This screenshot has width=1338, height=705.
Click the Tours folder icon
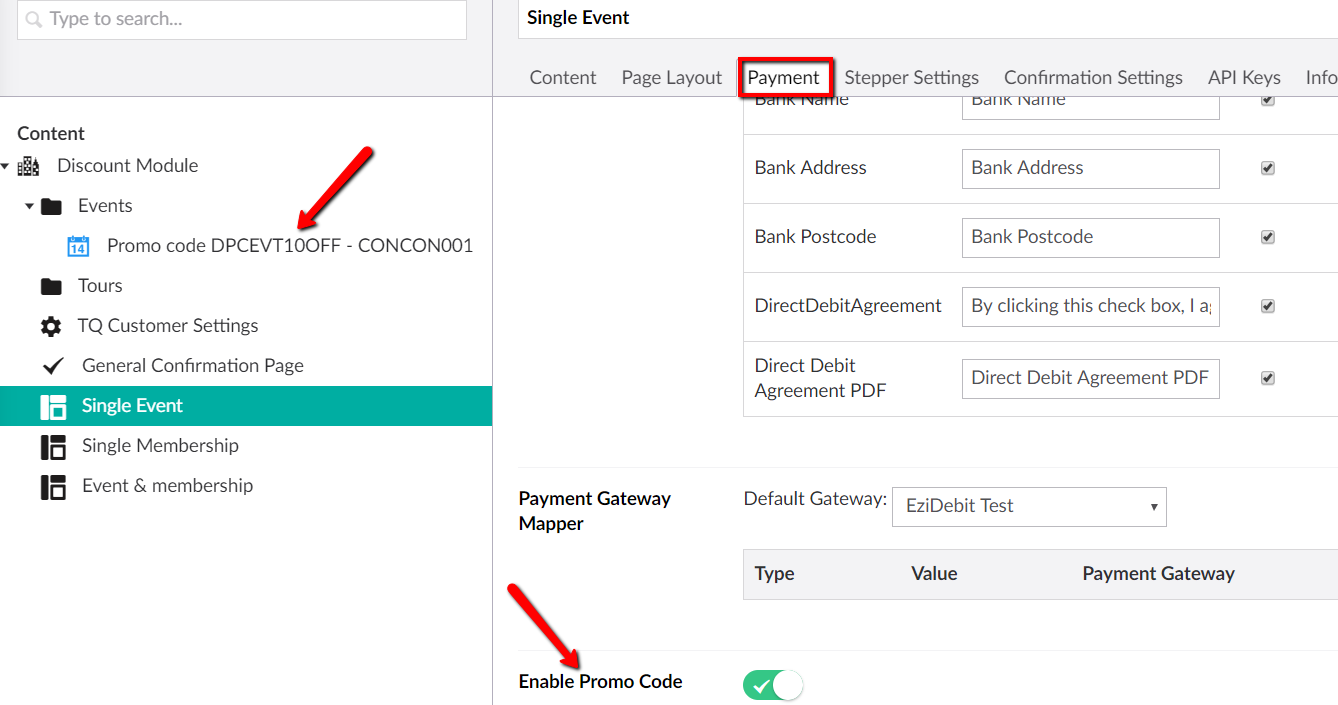(x=51, y=286)
